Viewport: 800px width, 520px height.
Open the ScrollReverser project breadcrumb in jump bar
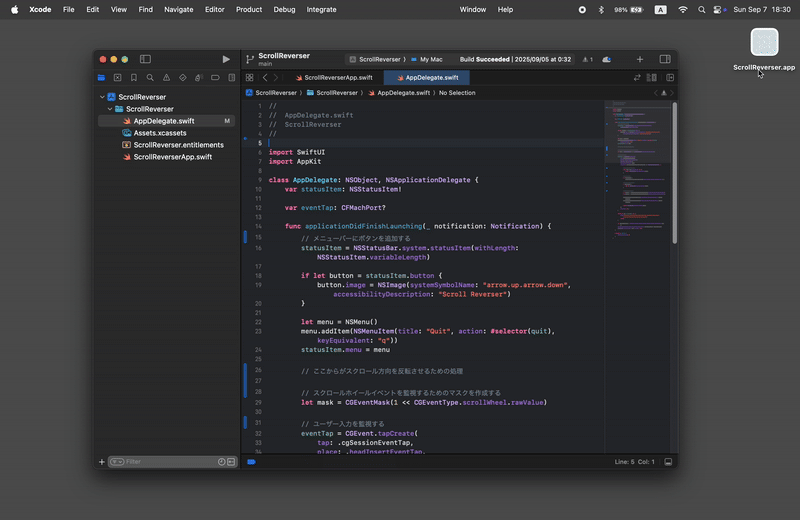(x=271, y=93)
